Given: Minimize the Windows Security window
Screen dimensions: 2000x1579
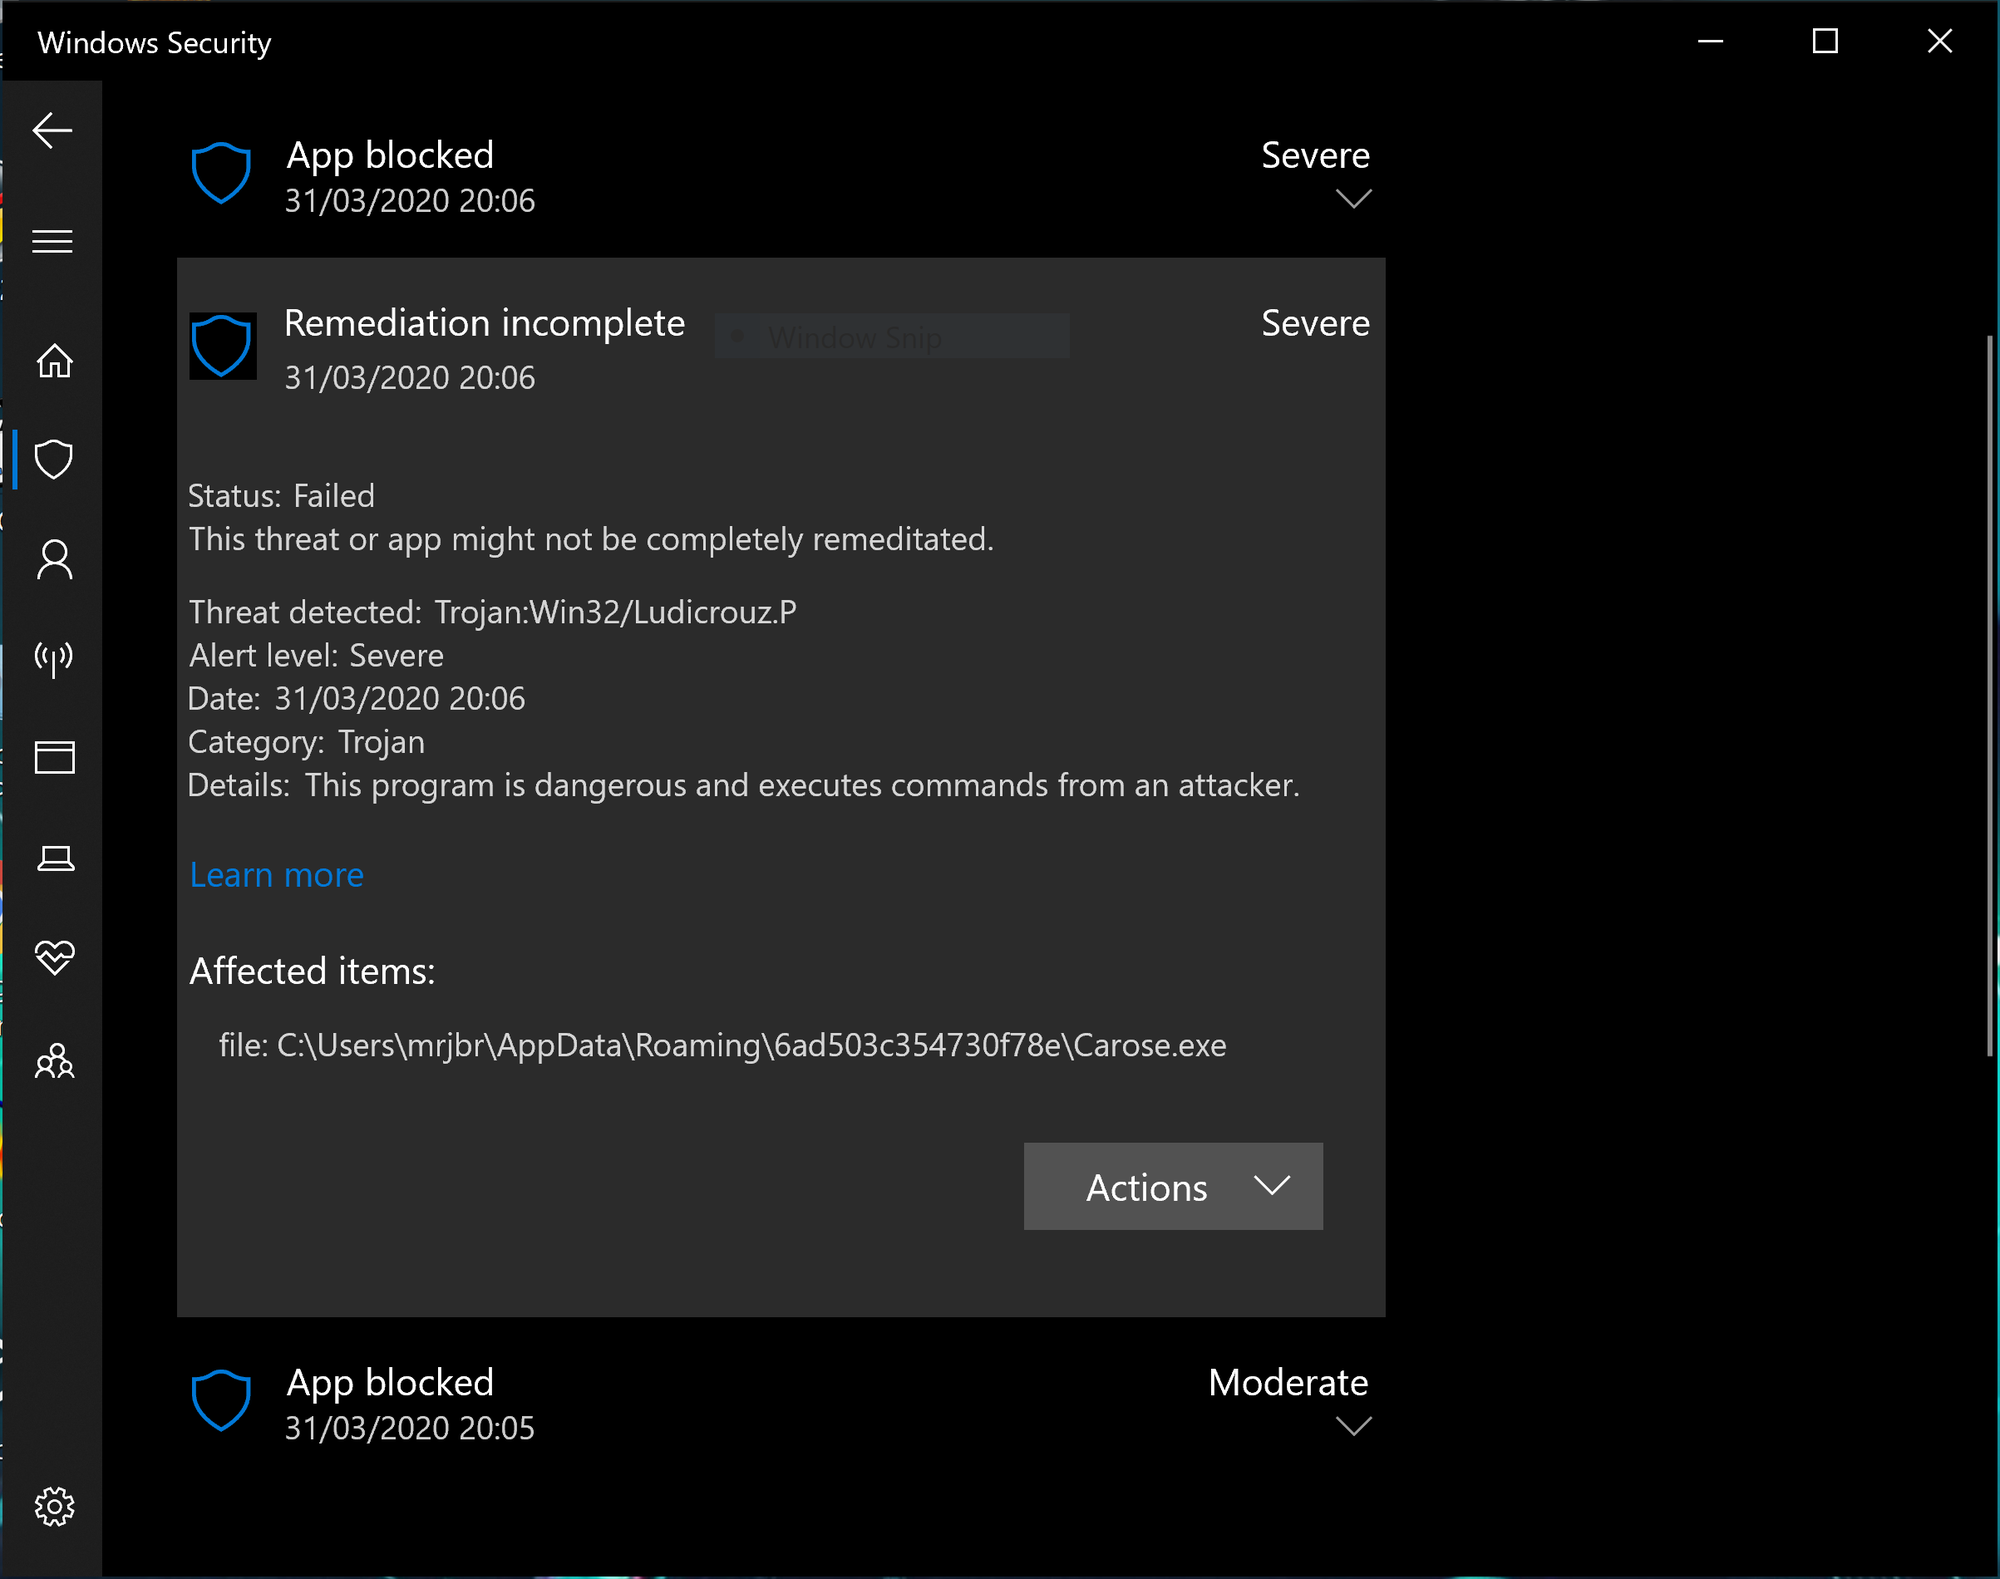Looking at the screenshot, I should click(x=1711, y=41).
